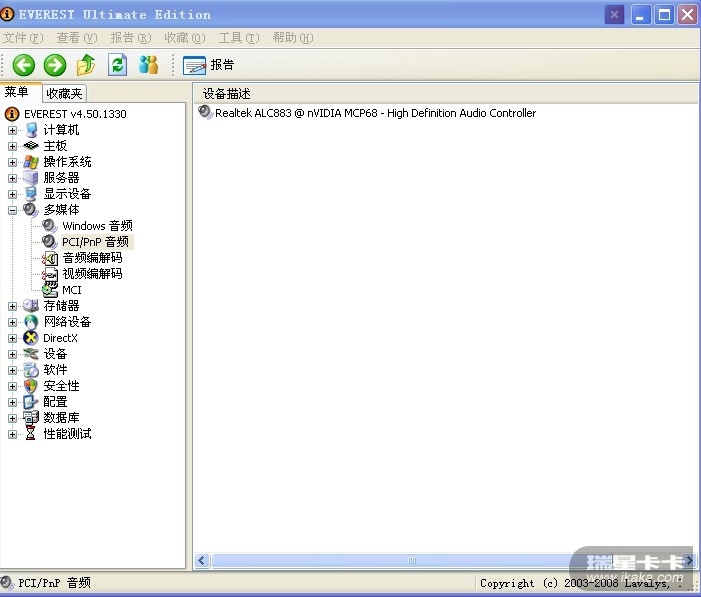Click the Realtek ALC883 device speaker icon
This screenshot has height=597, width=701.
pyautogui.click(x=205, y=112)
